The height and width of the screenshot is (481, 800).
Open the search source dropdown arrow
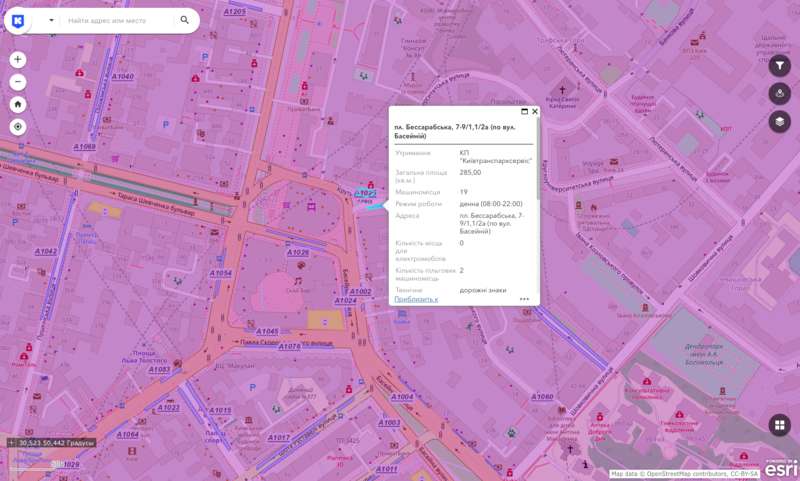(x=52, y=20)
